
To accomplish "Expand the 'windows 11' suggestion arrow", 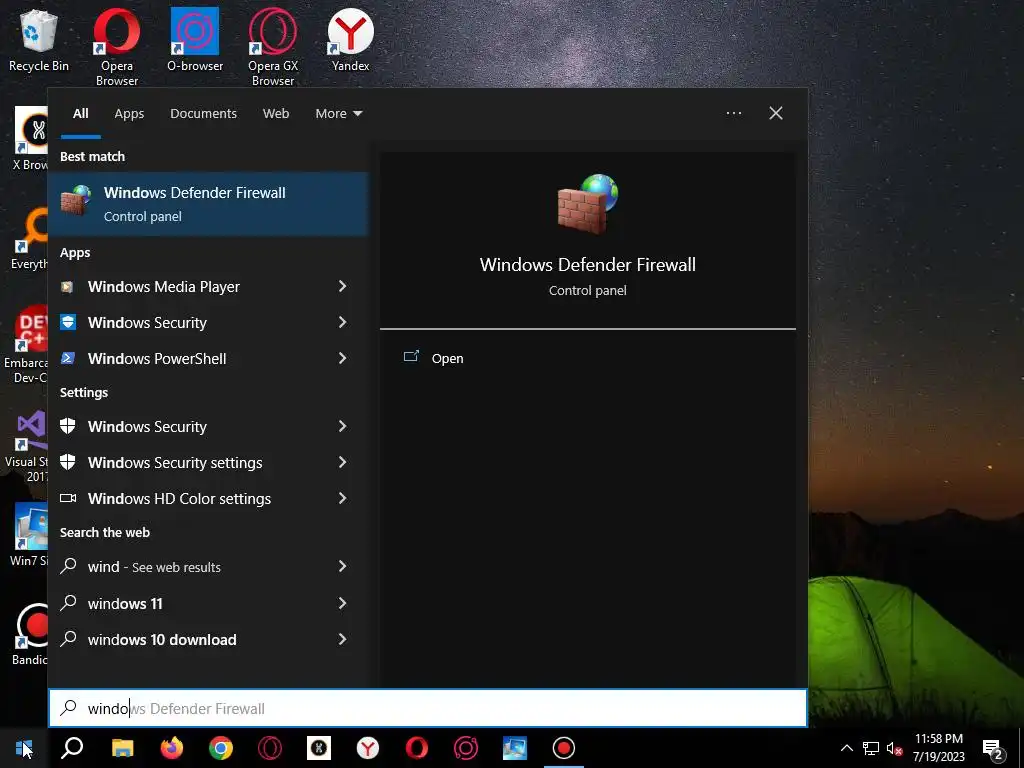I will [342, 603].
